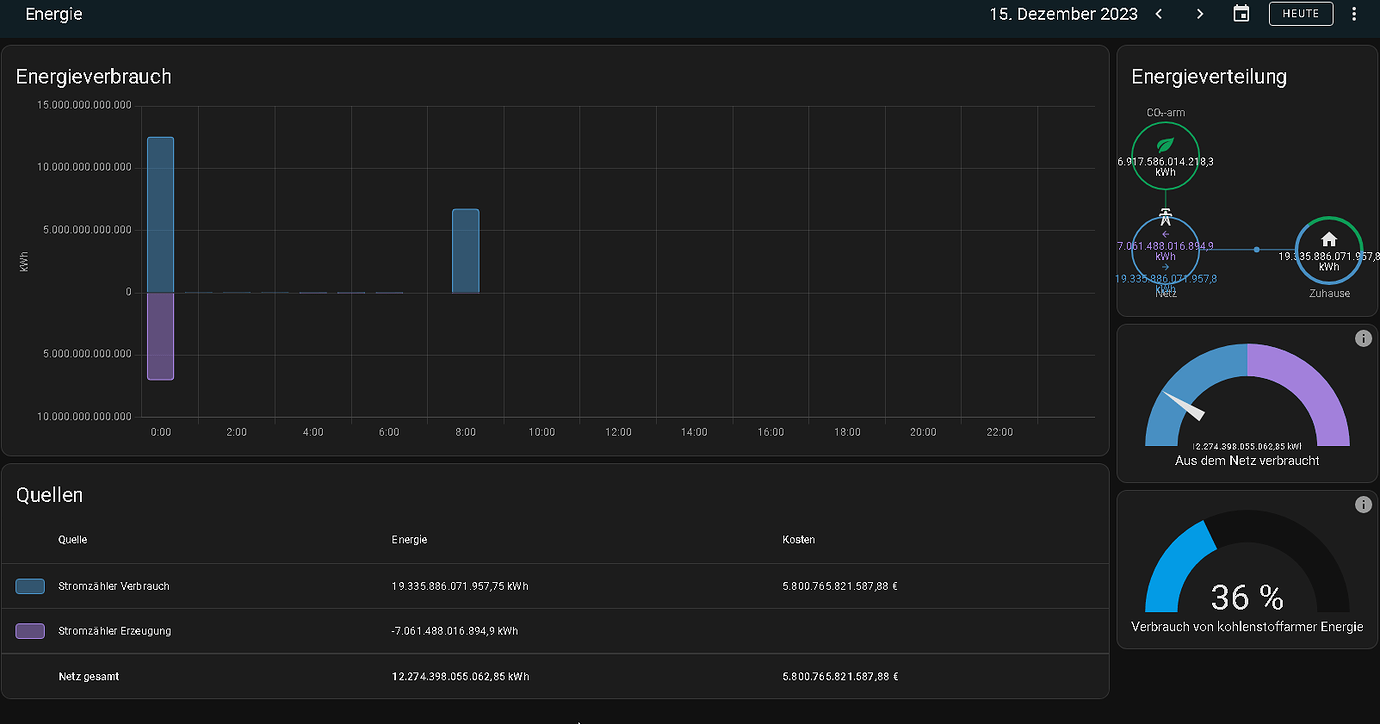Screen dimensions: 1380x724
Task: Click the HEUTE button
Action: click(x=1301, y=14)
